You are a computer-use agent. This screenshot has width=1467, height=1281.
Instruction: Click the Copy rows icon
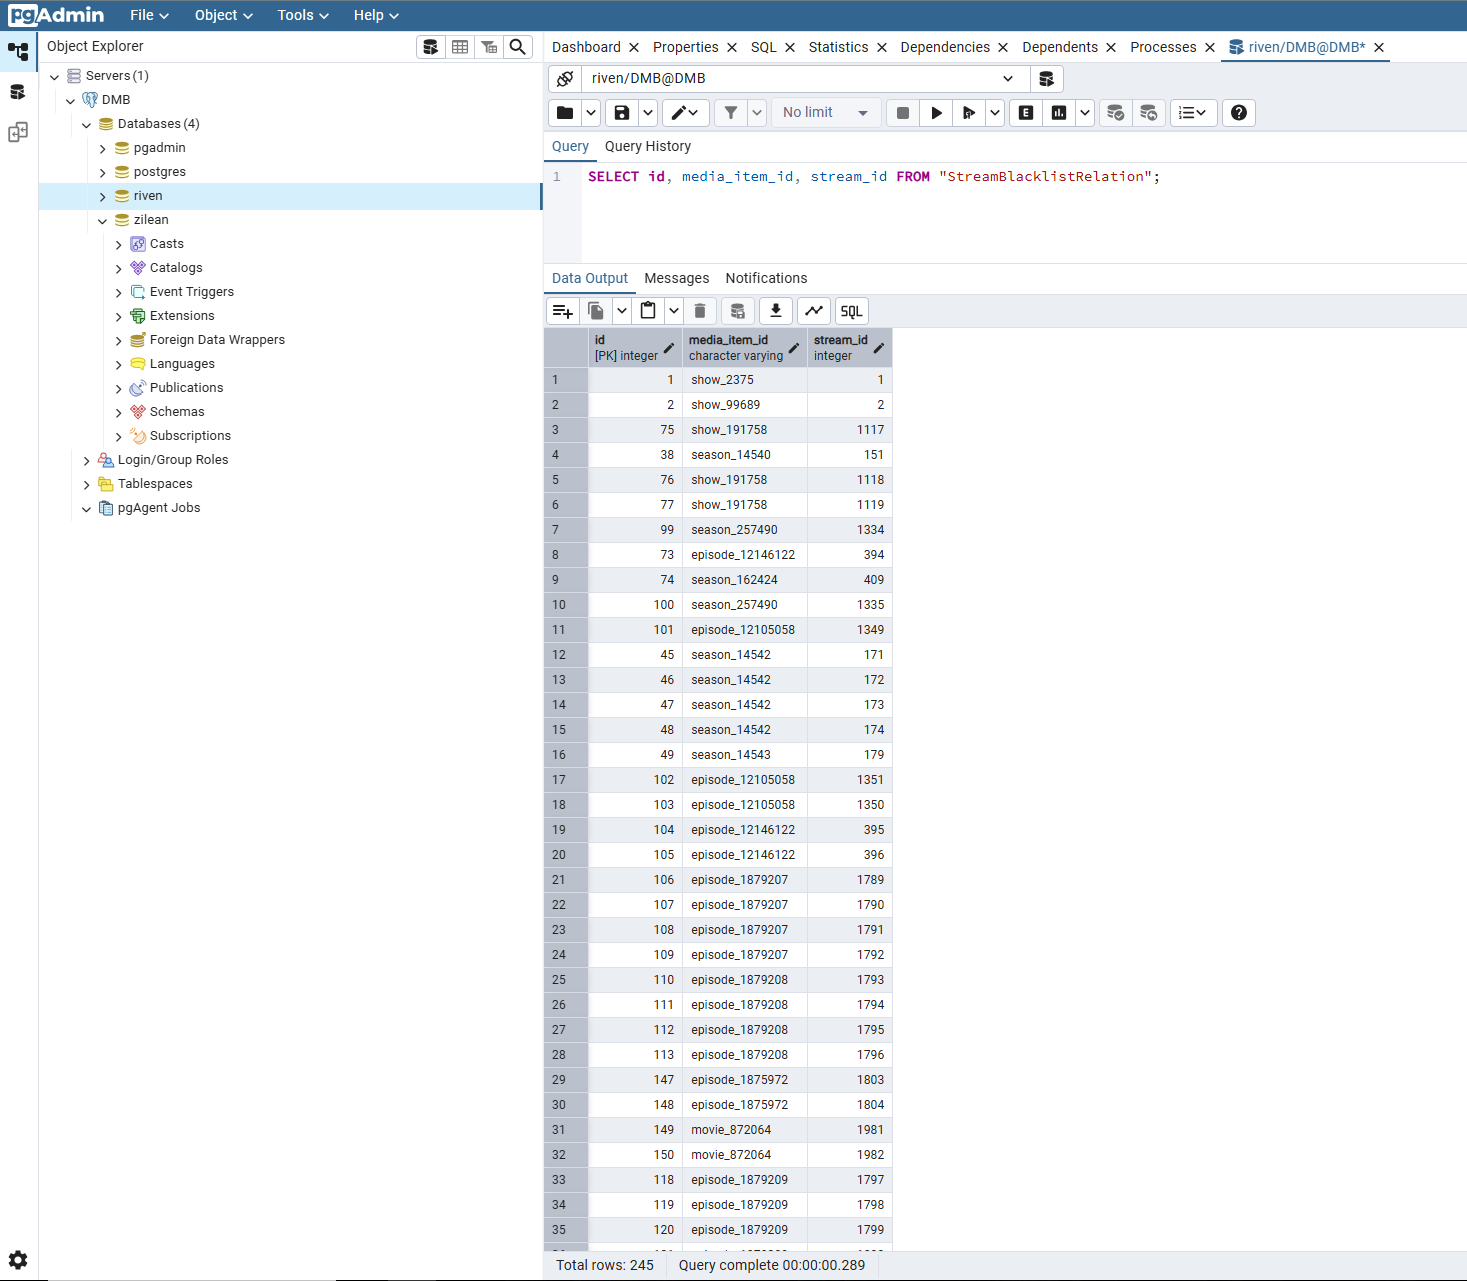click(x=596, y=311)
